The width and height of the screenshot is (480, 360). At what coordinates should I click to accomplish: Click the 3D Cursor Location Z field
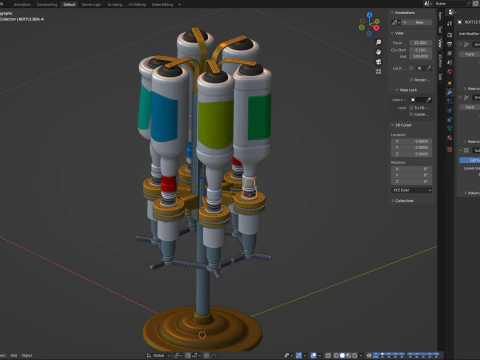[412, 154]
